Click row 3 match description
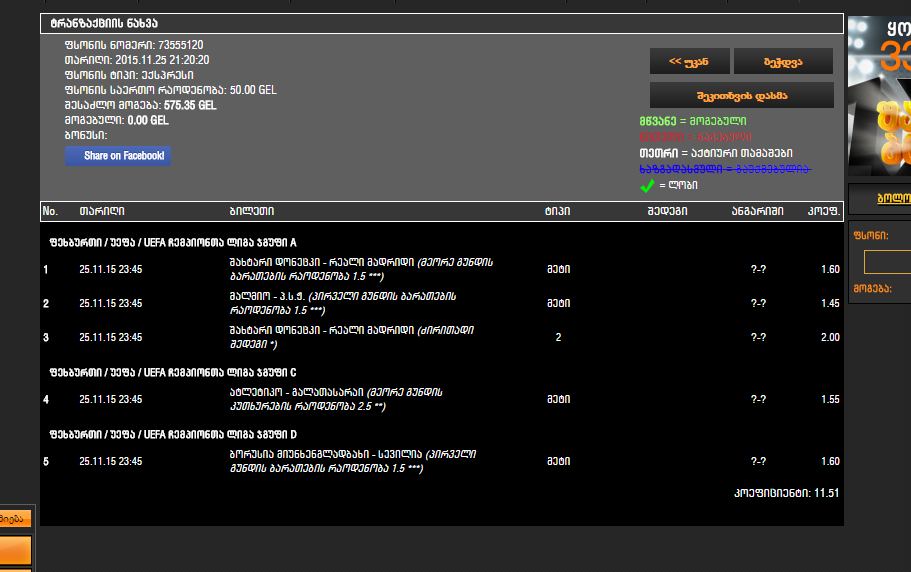Viewport: 911px width, 572px height. 352,337
